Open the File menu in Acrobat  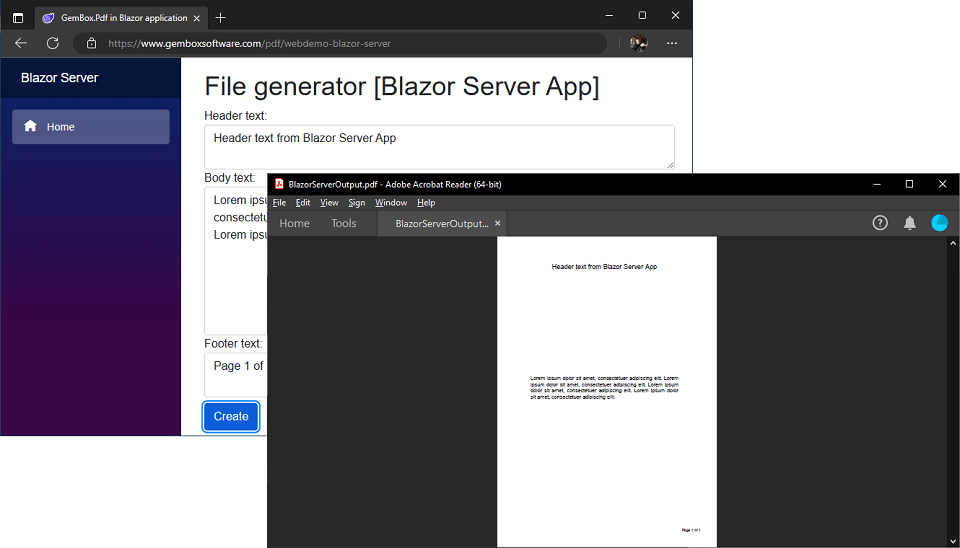tap(279, 203)
